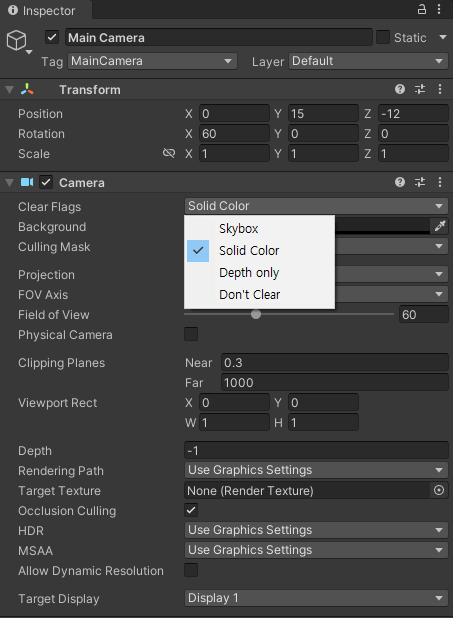This screenshot has width=453, height=618.
Task: Click the Field of View label
Action: [x=54, y=315]
